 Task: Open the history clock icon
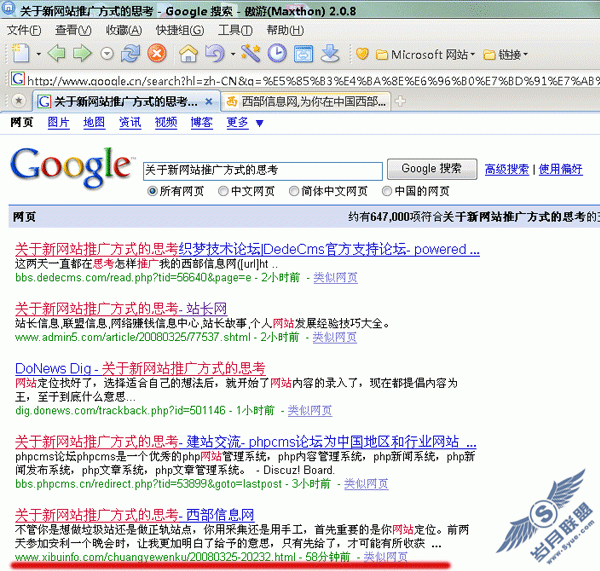276,54
